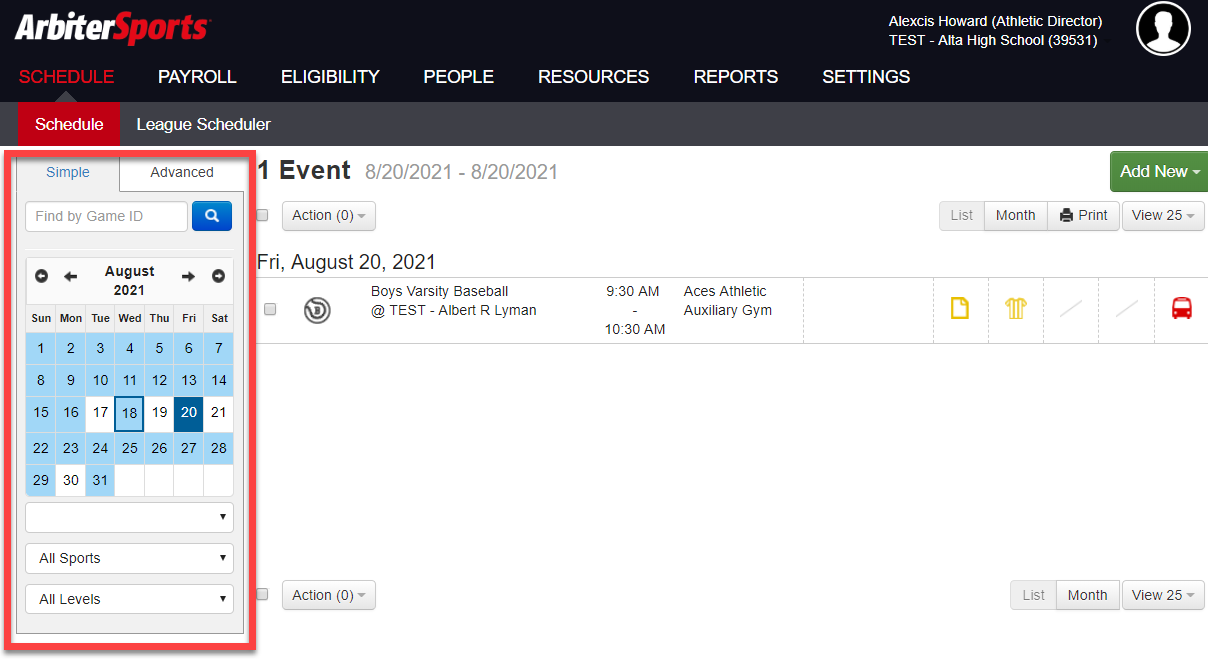Select August 31 in the calendar
Image resolution: width=1208 pixels, height=659 pixels.
click(100, 480)
